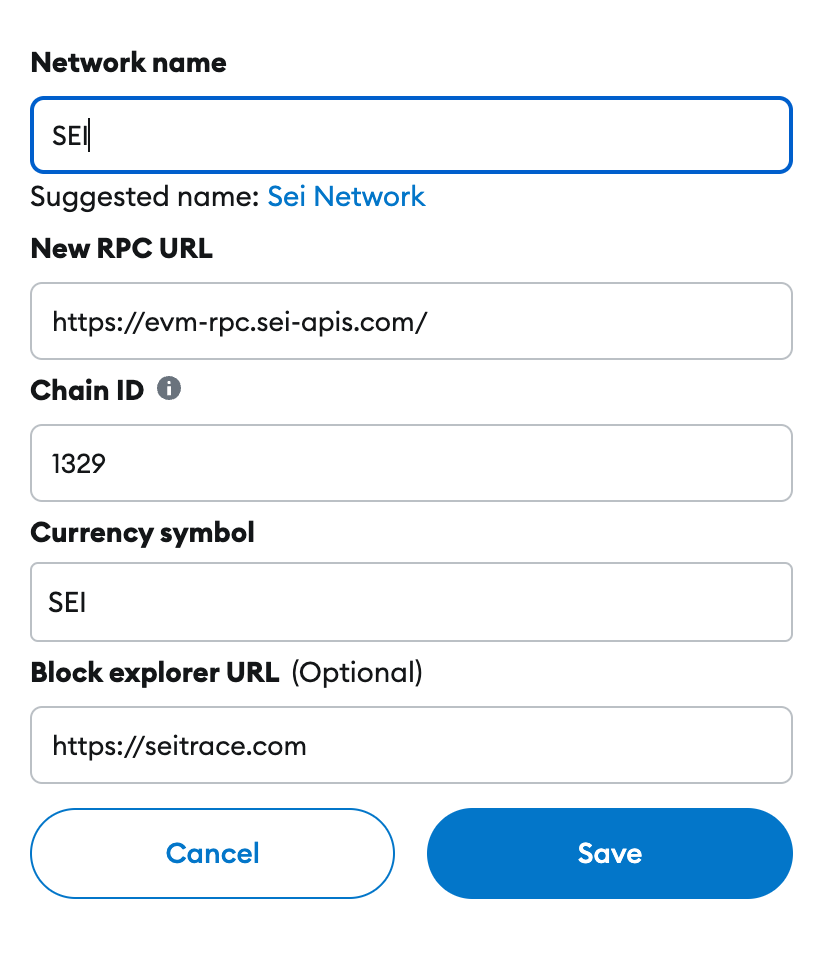Place cursor in the 1329 value
Image resolution: width=832 pixels, height=980 pixels.
79,464
